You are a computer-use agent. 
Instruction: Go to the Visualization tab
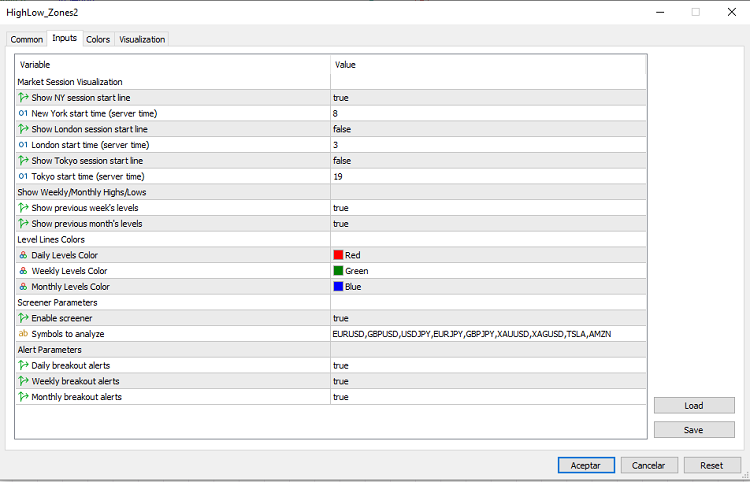click(142, 39)
